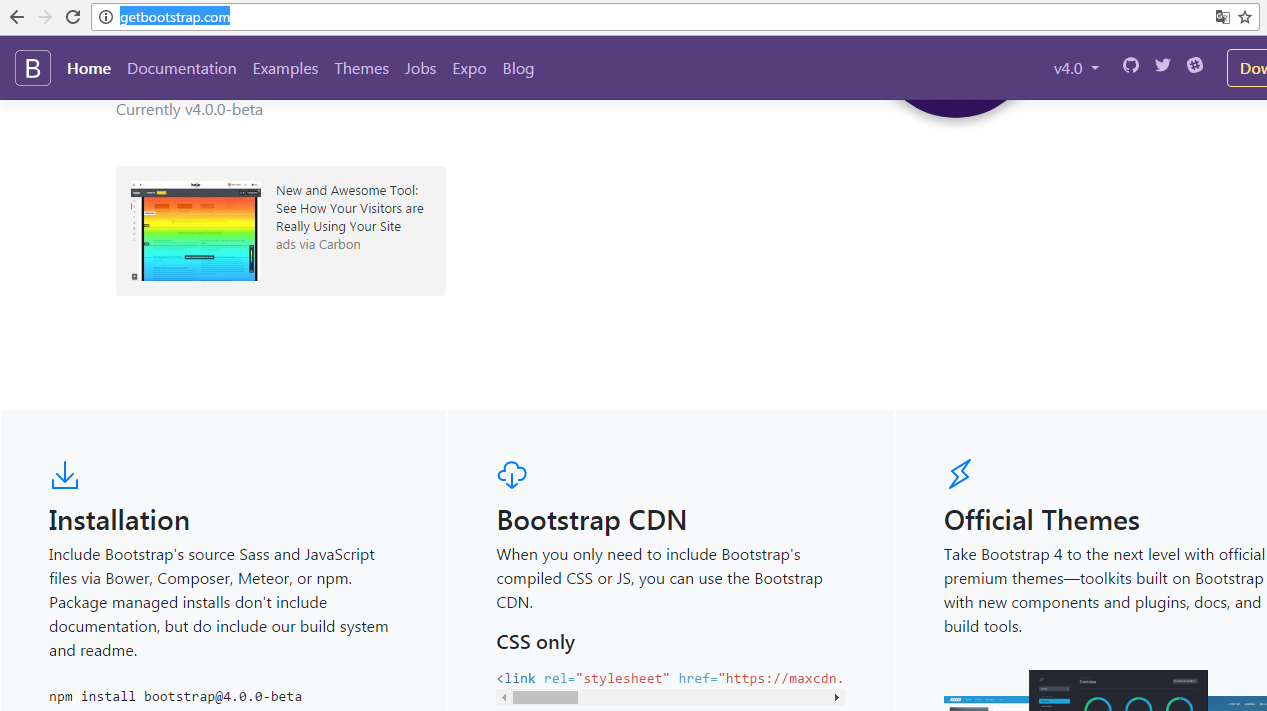
Task: Open Themes nav item
Action: coord(362,68)
